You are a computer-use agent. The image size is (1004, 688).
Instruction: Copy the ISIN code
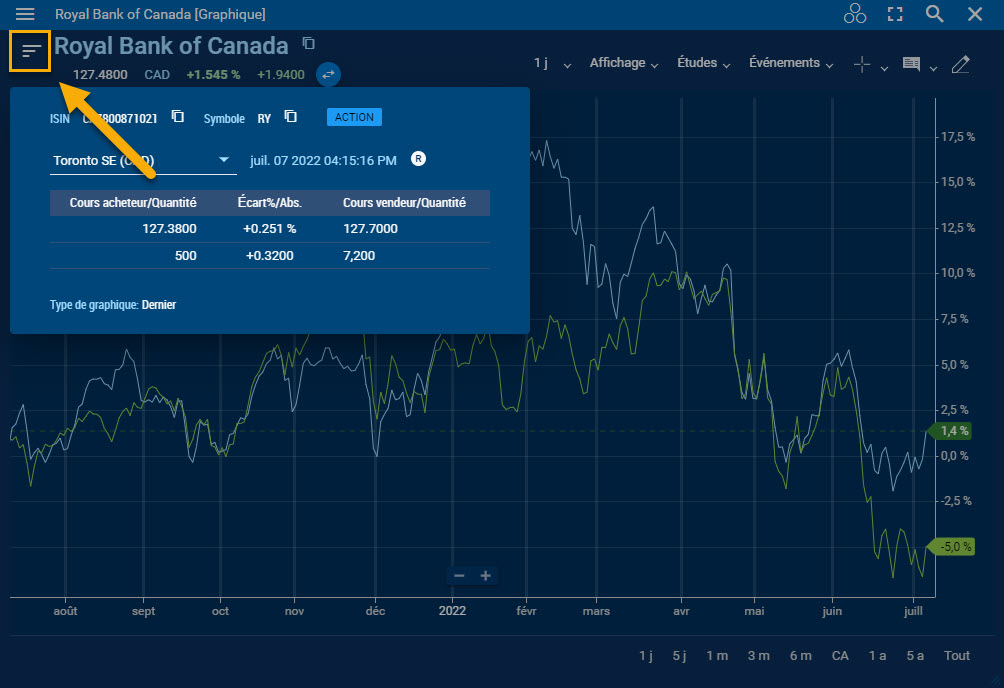[177, 117]
